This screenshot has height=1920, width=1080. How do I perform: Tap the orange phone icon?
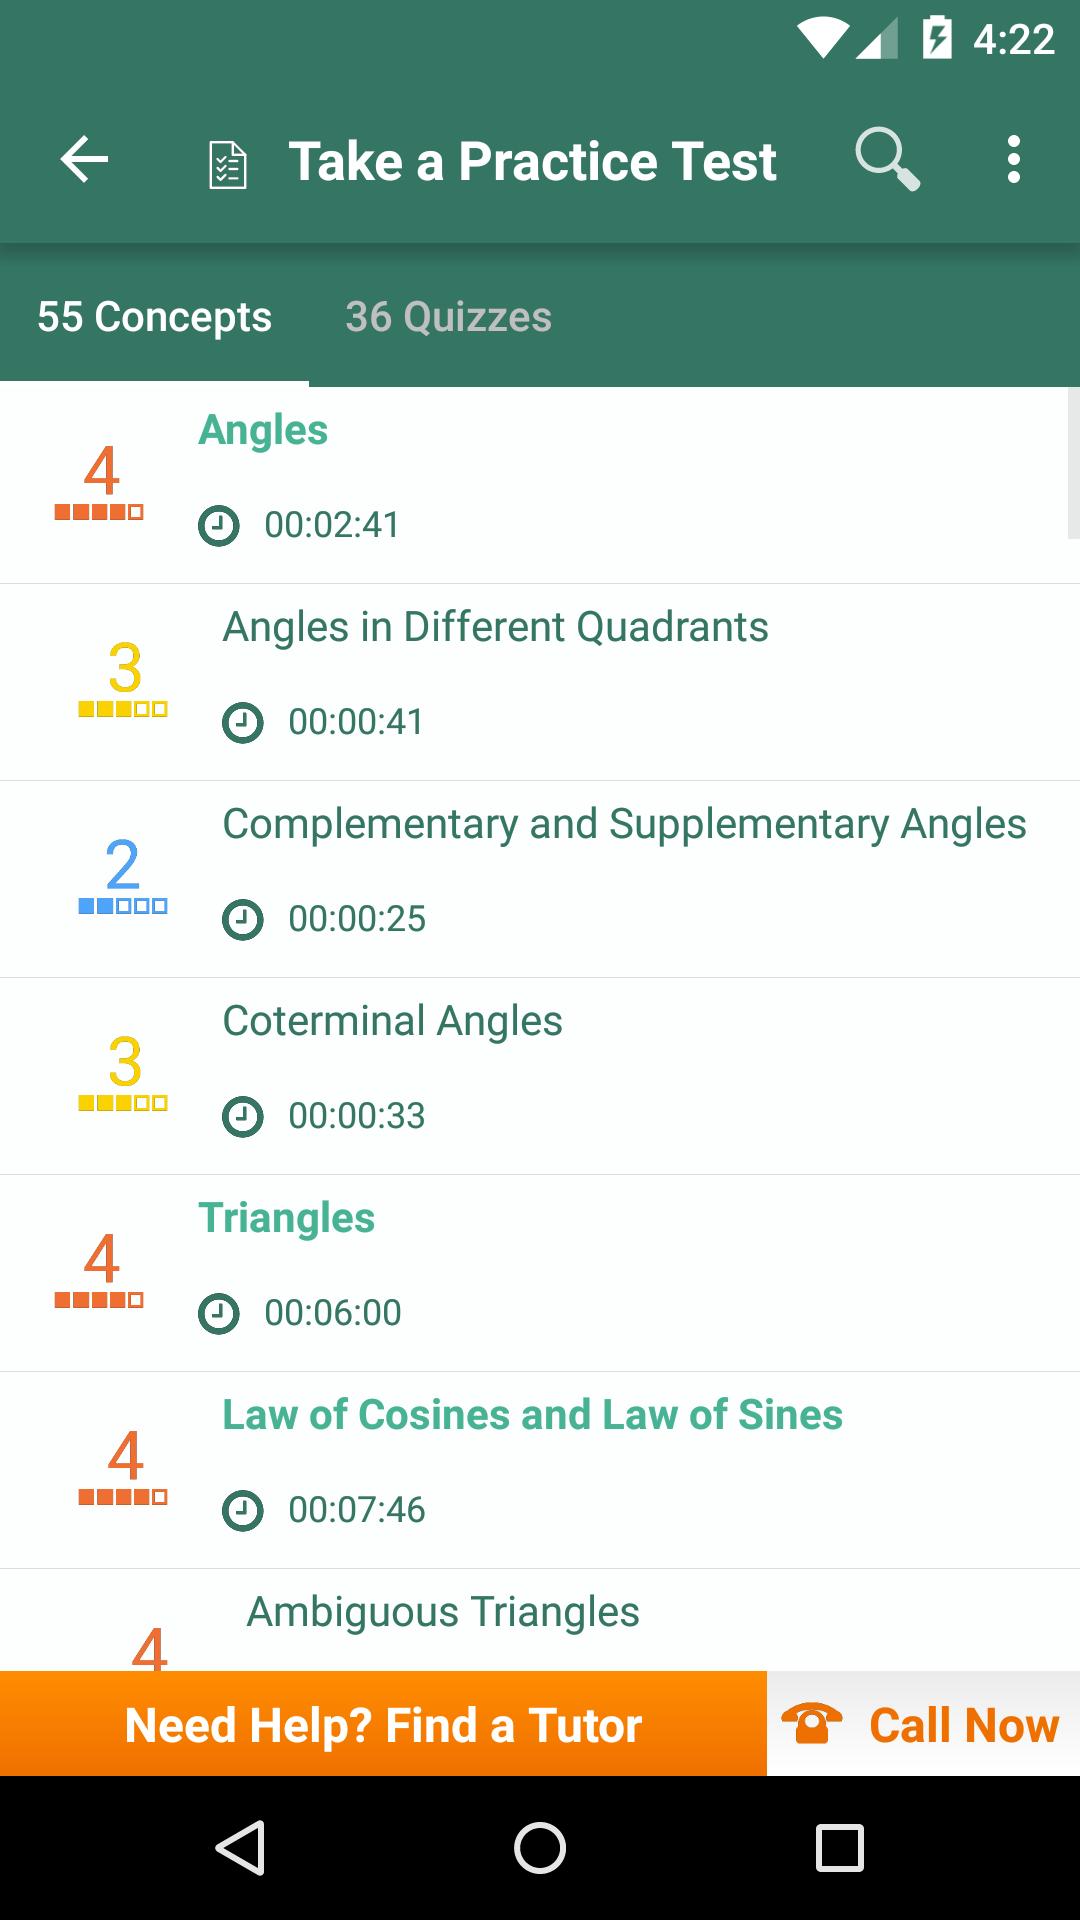[811, 1723]
